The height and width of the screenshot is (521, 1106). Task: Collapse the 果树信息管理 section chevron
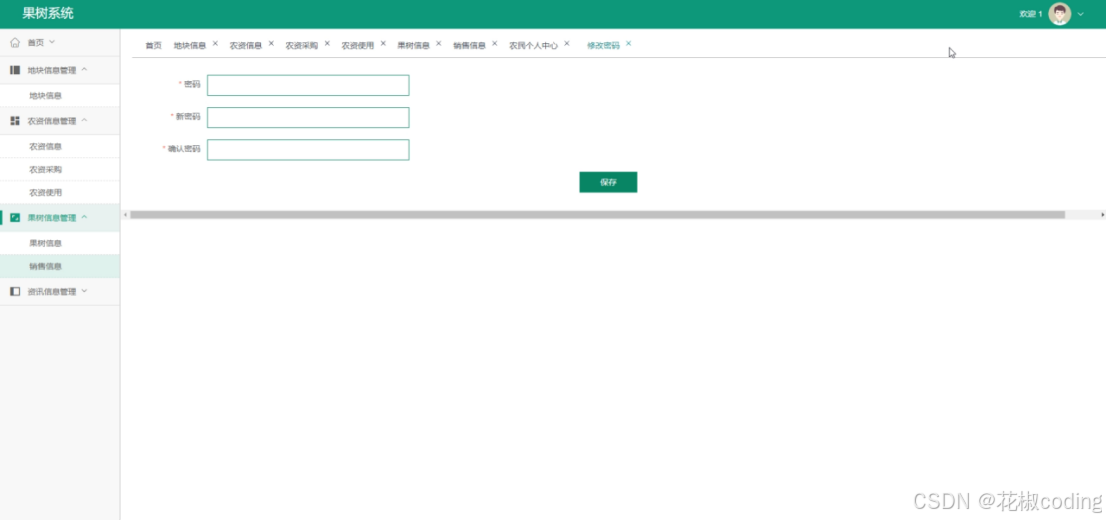click(84, 217)
